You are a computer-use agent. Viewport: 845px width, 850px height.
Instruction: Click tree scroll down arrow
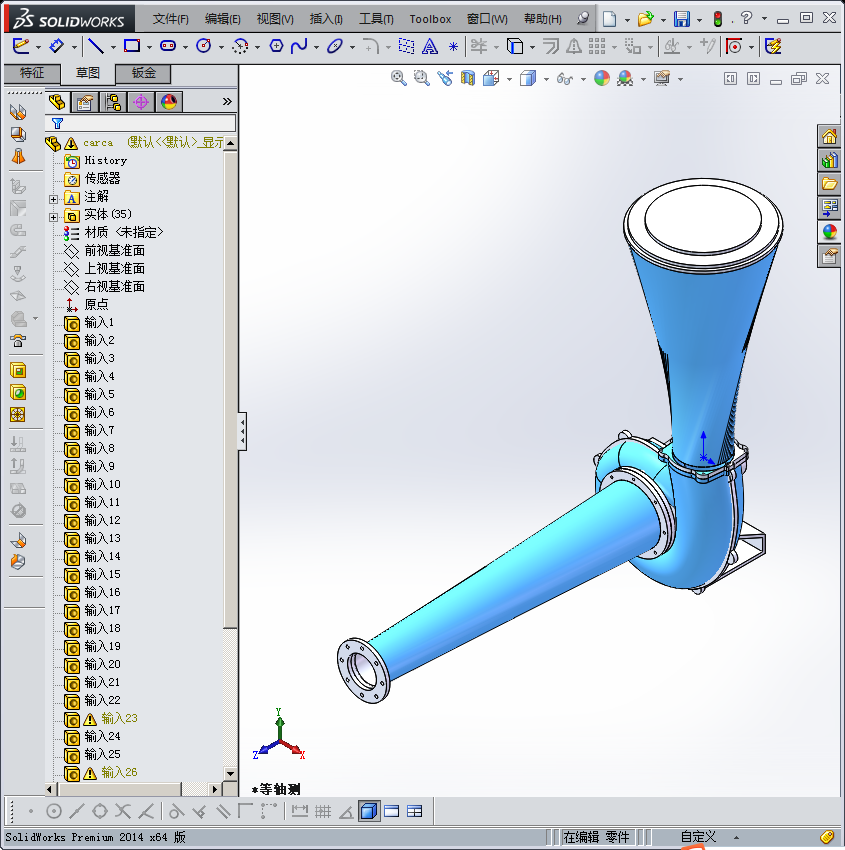(x=230, y=774)
